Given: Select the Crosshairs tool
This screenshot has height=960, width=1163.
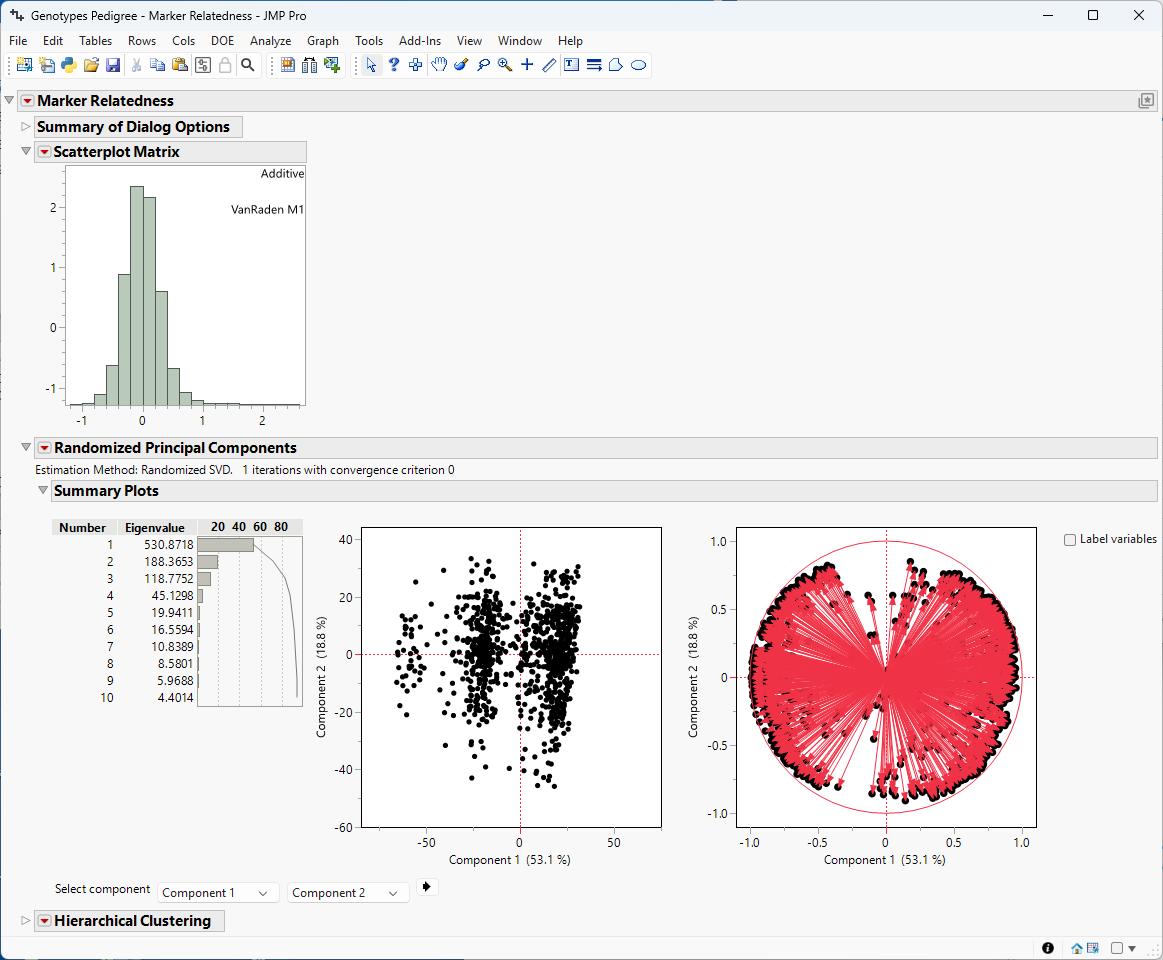Looking at the screenshot, I should click(x=527, y=65).
